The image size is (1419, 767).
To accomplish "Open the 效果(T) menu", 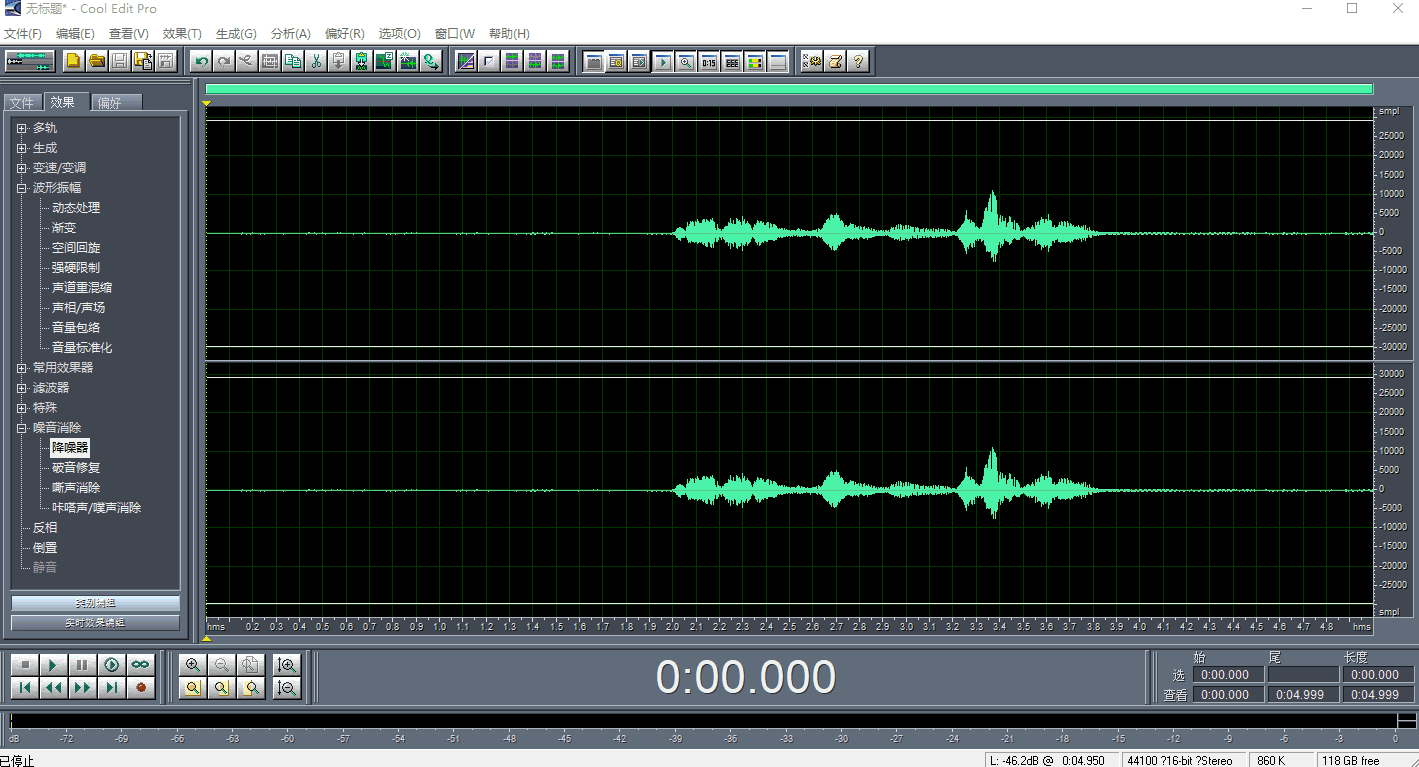I will point(182,34).
